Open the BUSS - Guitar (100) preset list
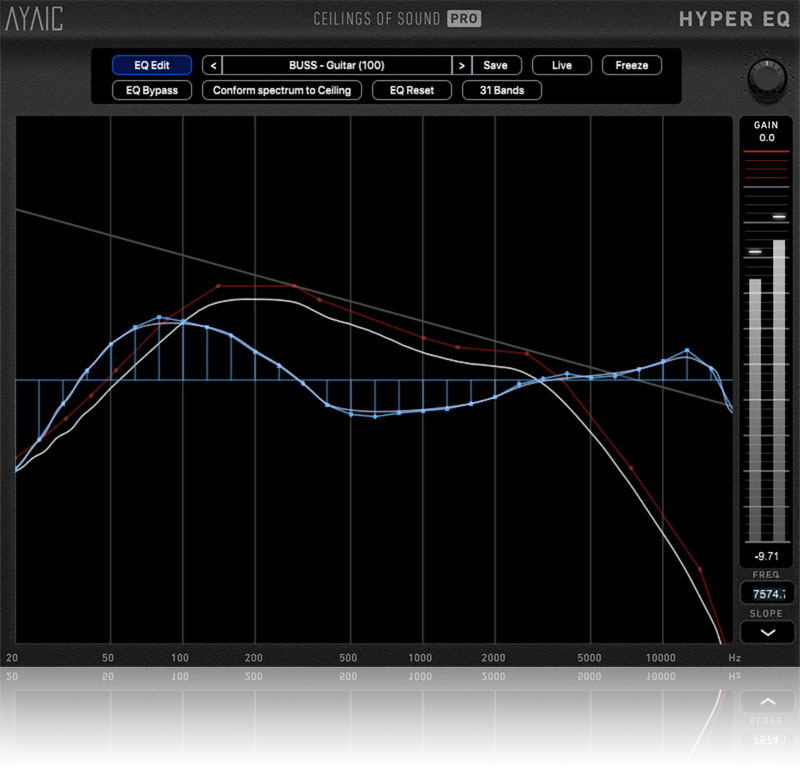800x767 pixels. coord(336,65)
